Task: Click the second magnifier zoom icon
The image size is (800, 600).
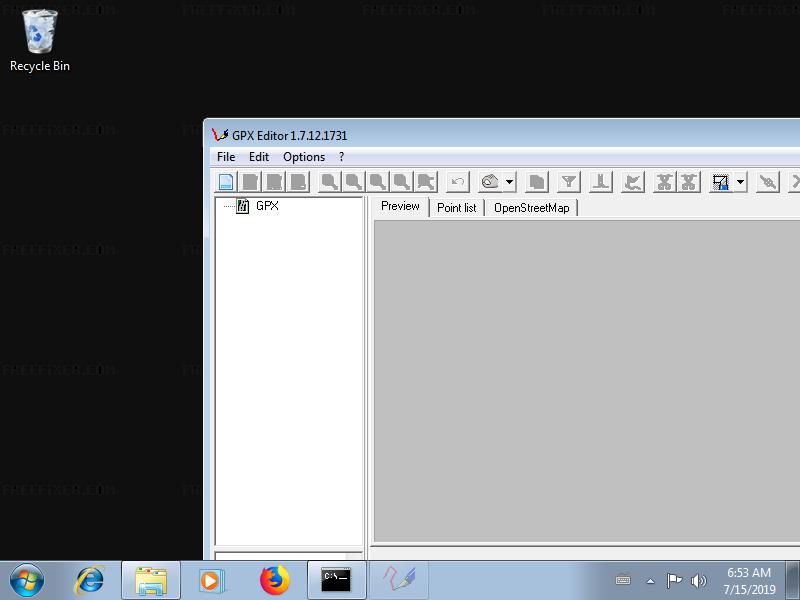Action: [354, 182]
